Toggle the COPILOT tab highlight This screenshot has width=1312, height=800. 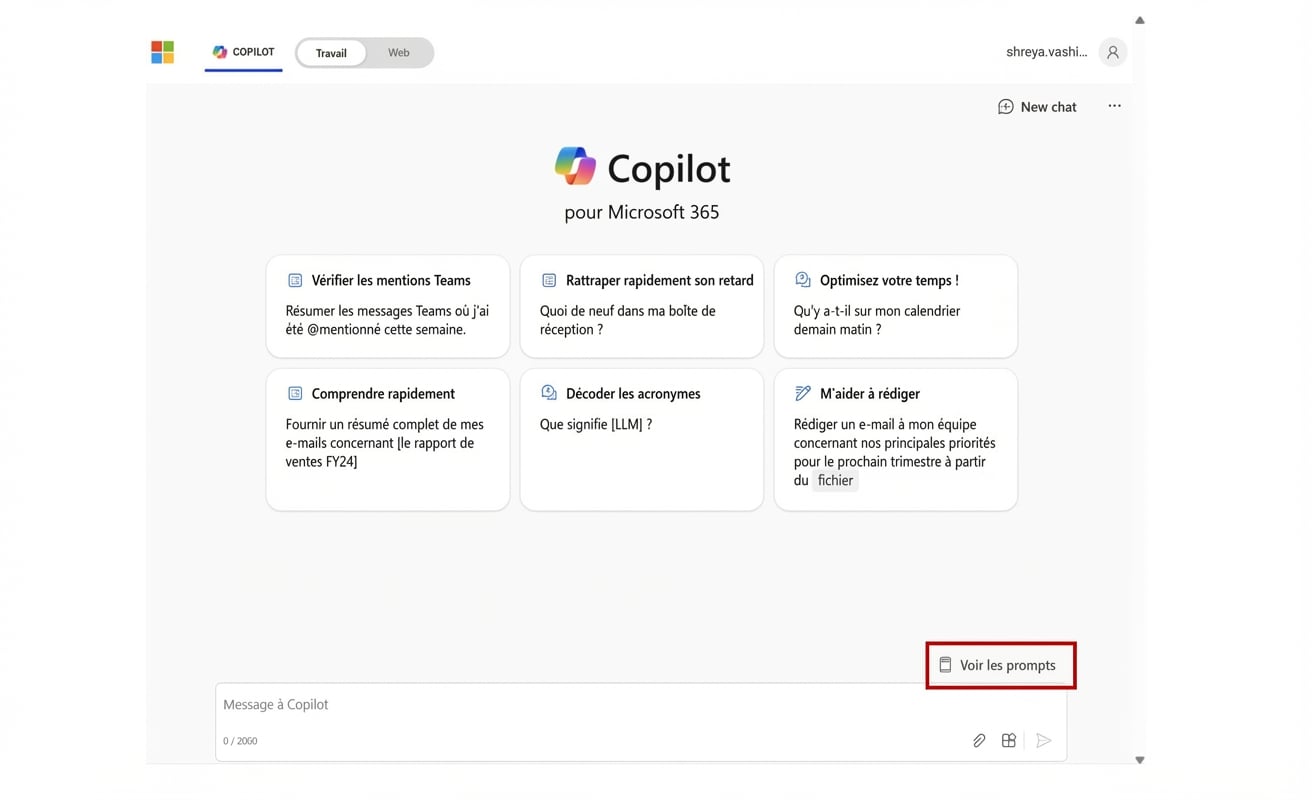click(x=243, y=52)
